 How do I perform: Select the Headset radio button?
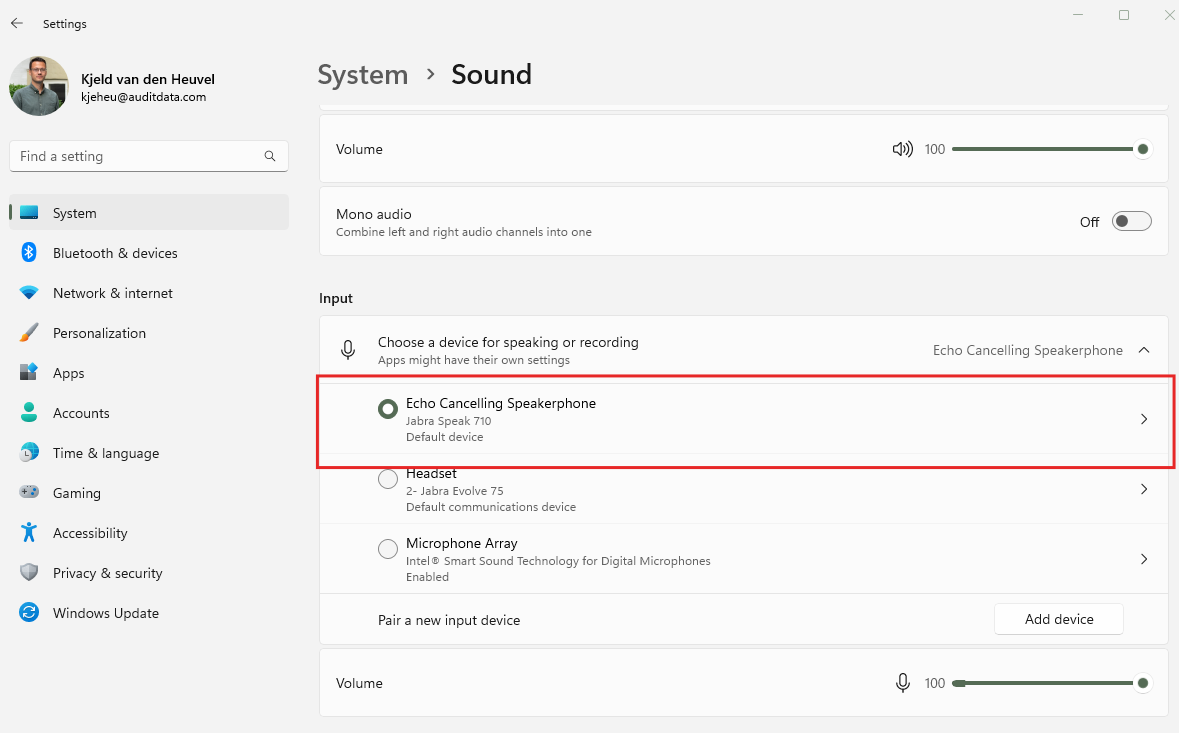(388, 479)
